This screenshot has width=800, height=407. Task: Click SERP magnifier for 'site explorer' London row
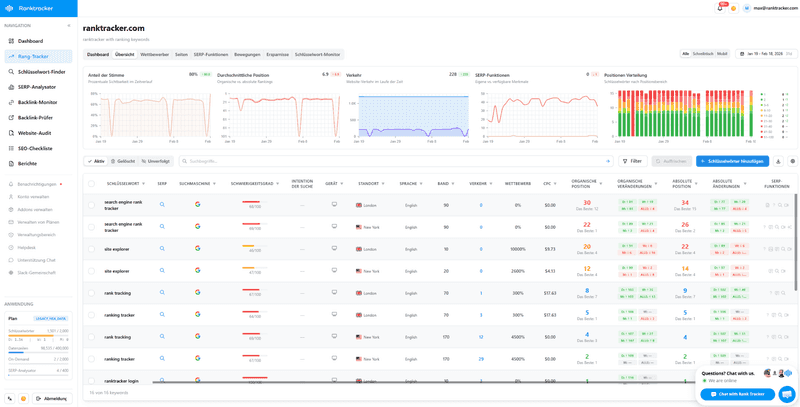[162, 249]
